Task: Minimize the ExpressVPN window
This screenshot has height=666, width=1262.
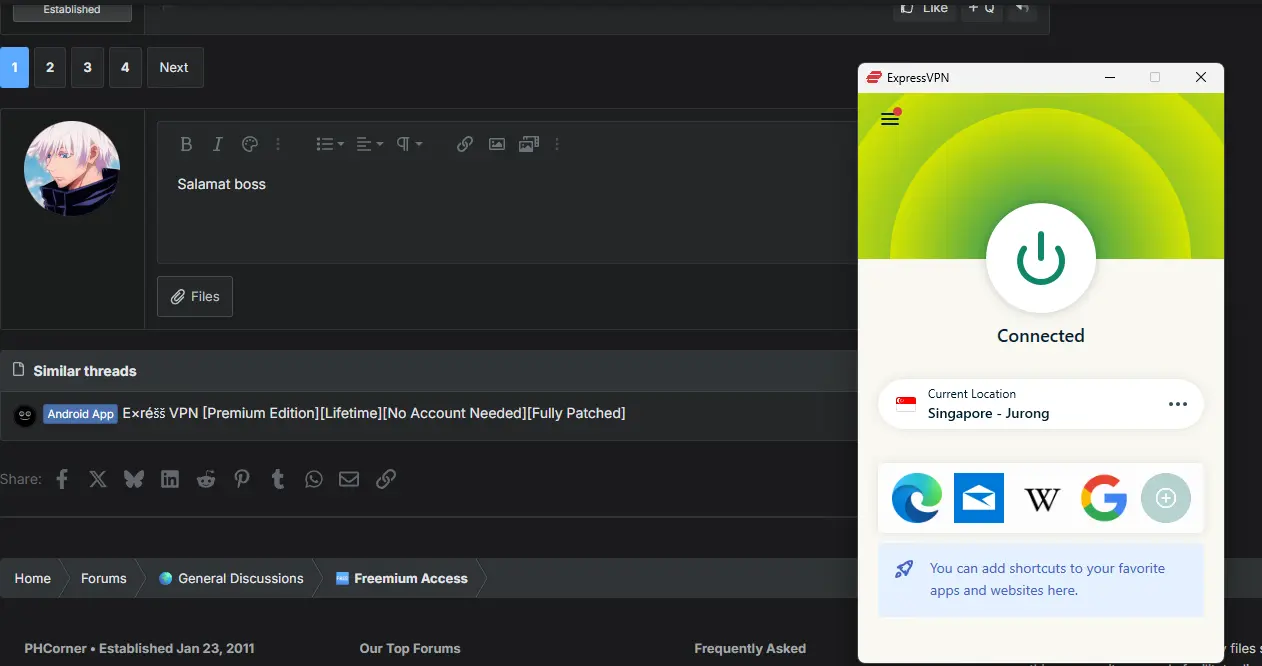Action: coord(1109,77)
